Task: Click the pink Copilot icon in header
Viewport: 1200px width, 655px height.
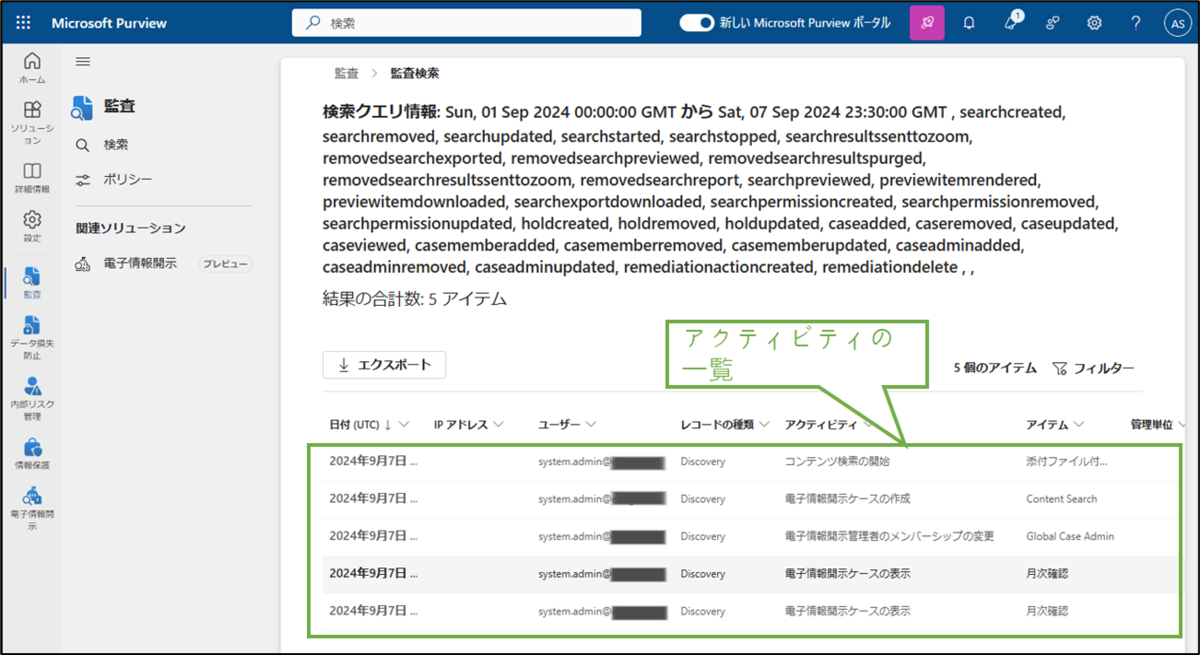Action: click(x=927, y=22)
